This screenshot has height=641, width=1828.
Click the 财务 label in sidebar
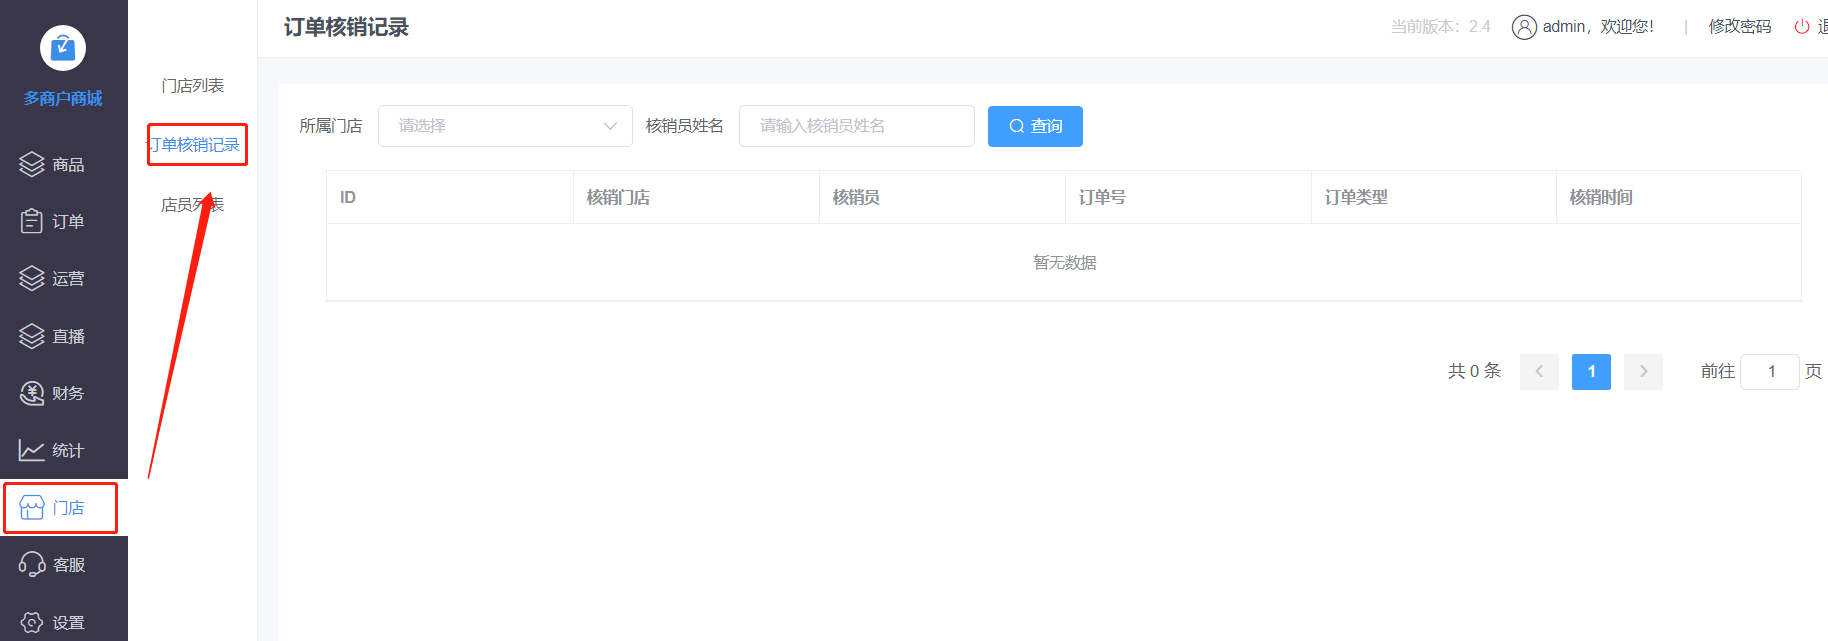[68, 393]
